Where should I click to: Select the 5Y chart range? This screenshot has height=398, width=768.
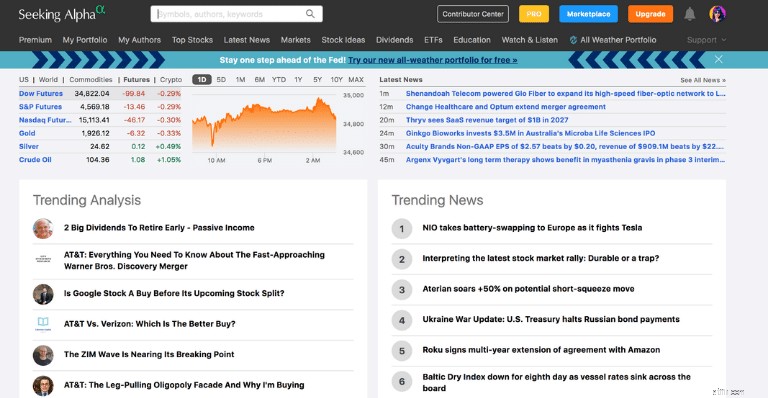317,79
